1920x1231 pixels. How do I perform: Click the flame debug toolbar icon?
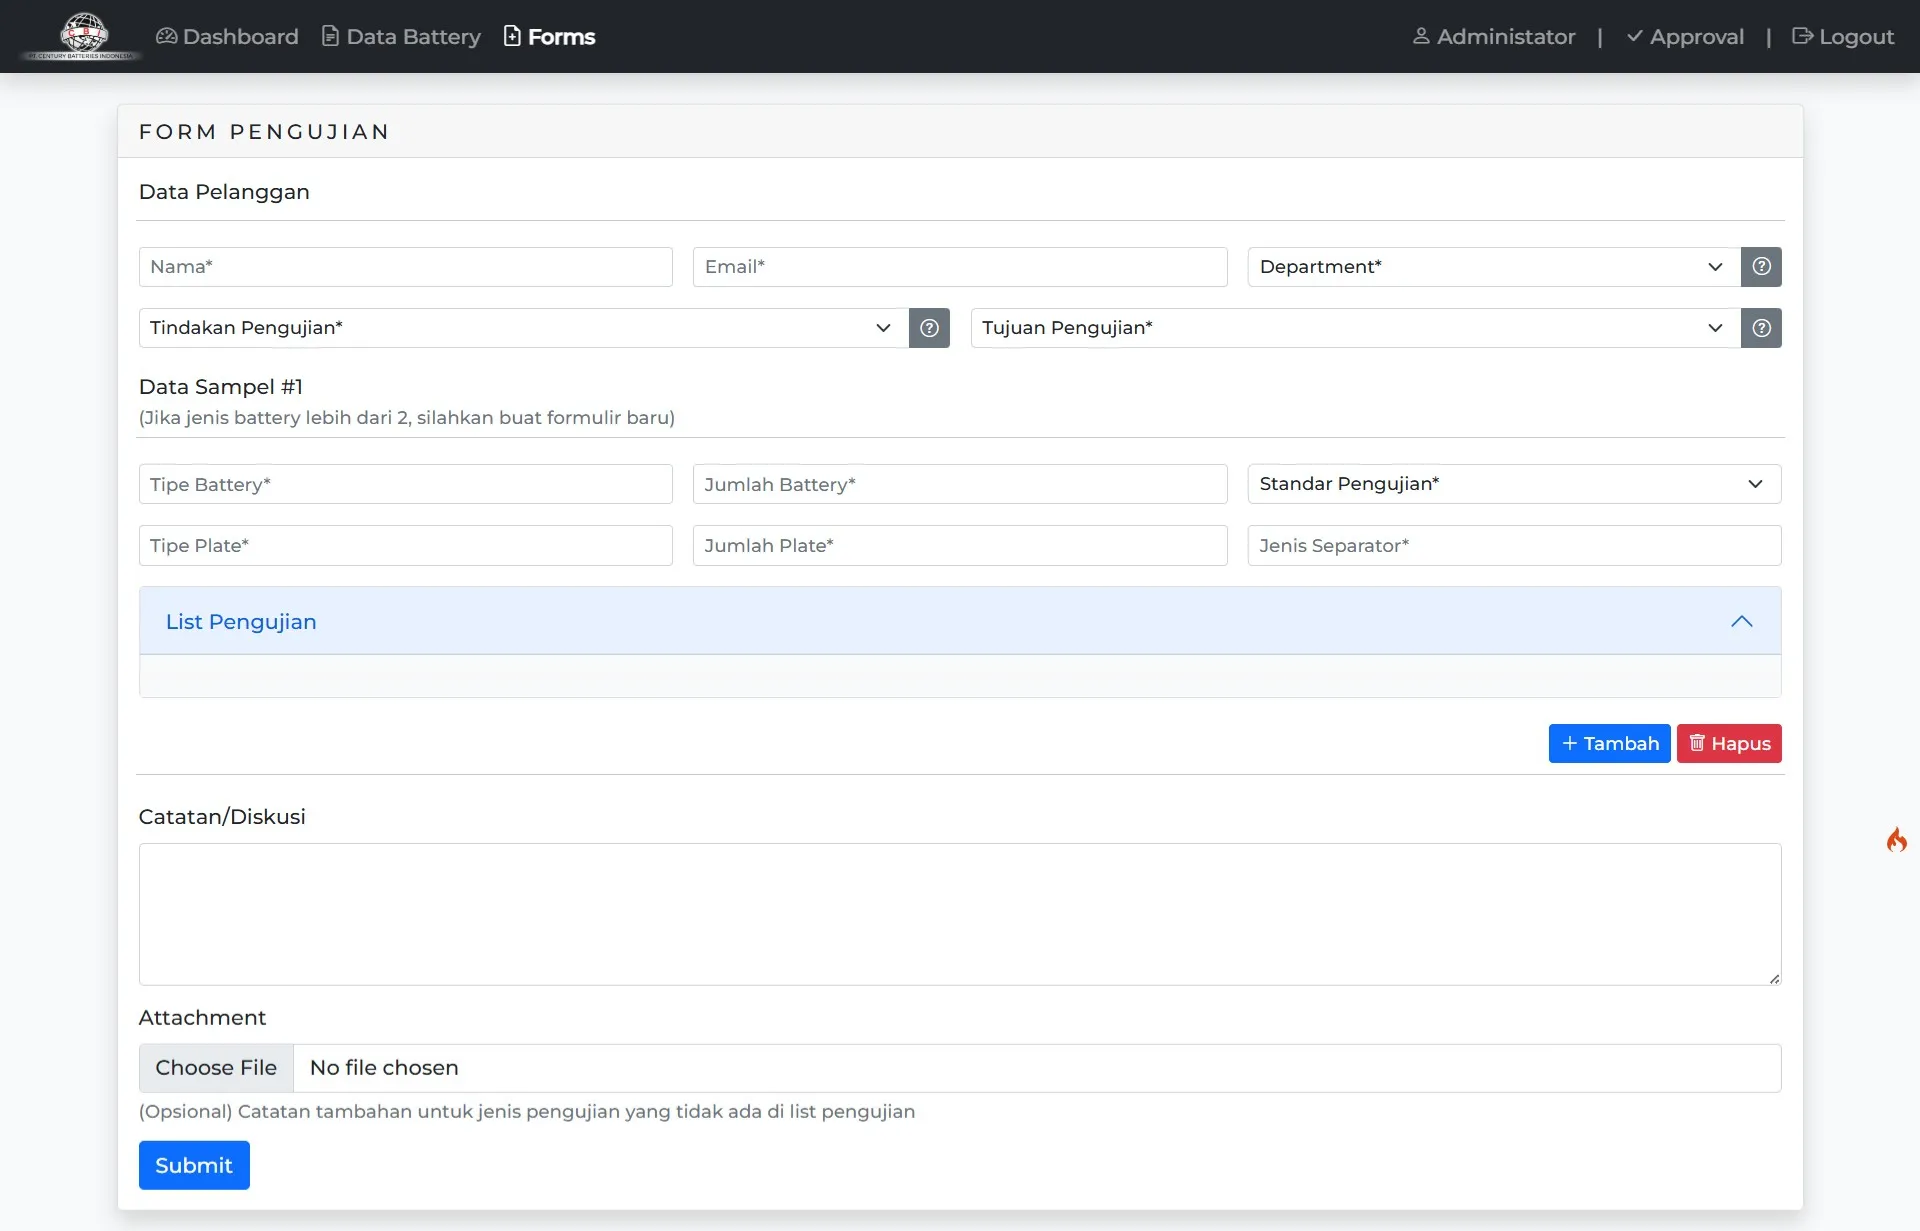1896,840
